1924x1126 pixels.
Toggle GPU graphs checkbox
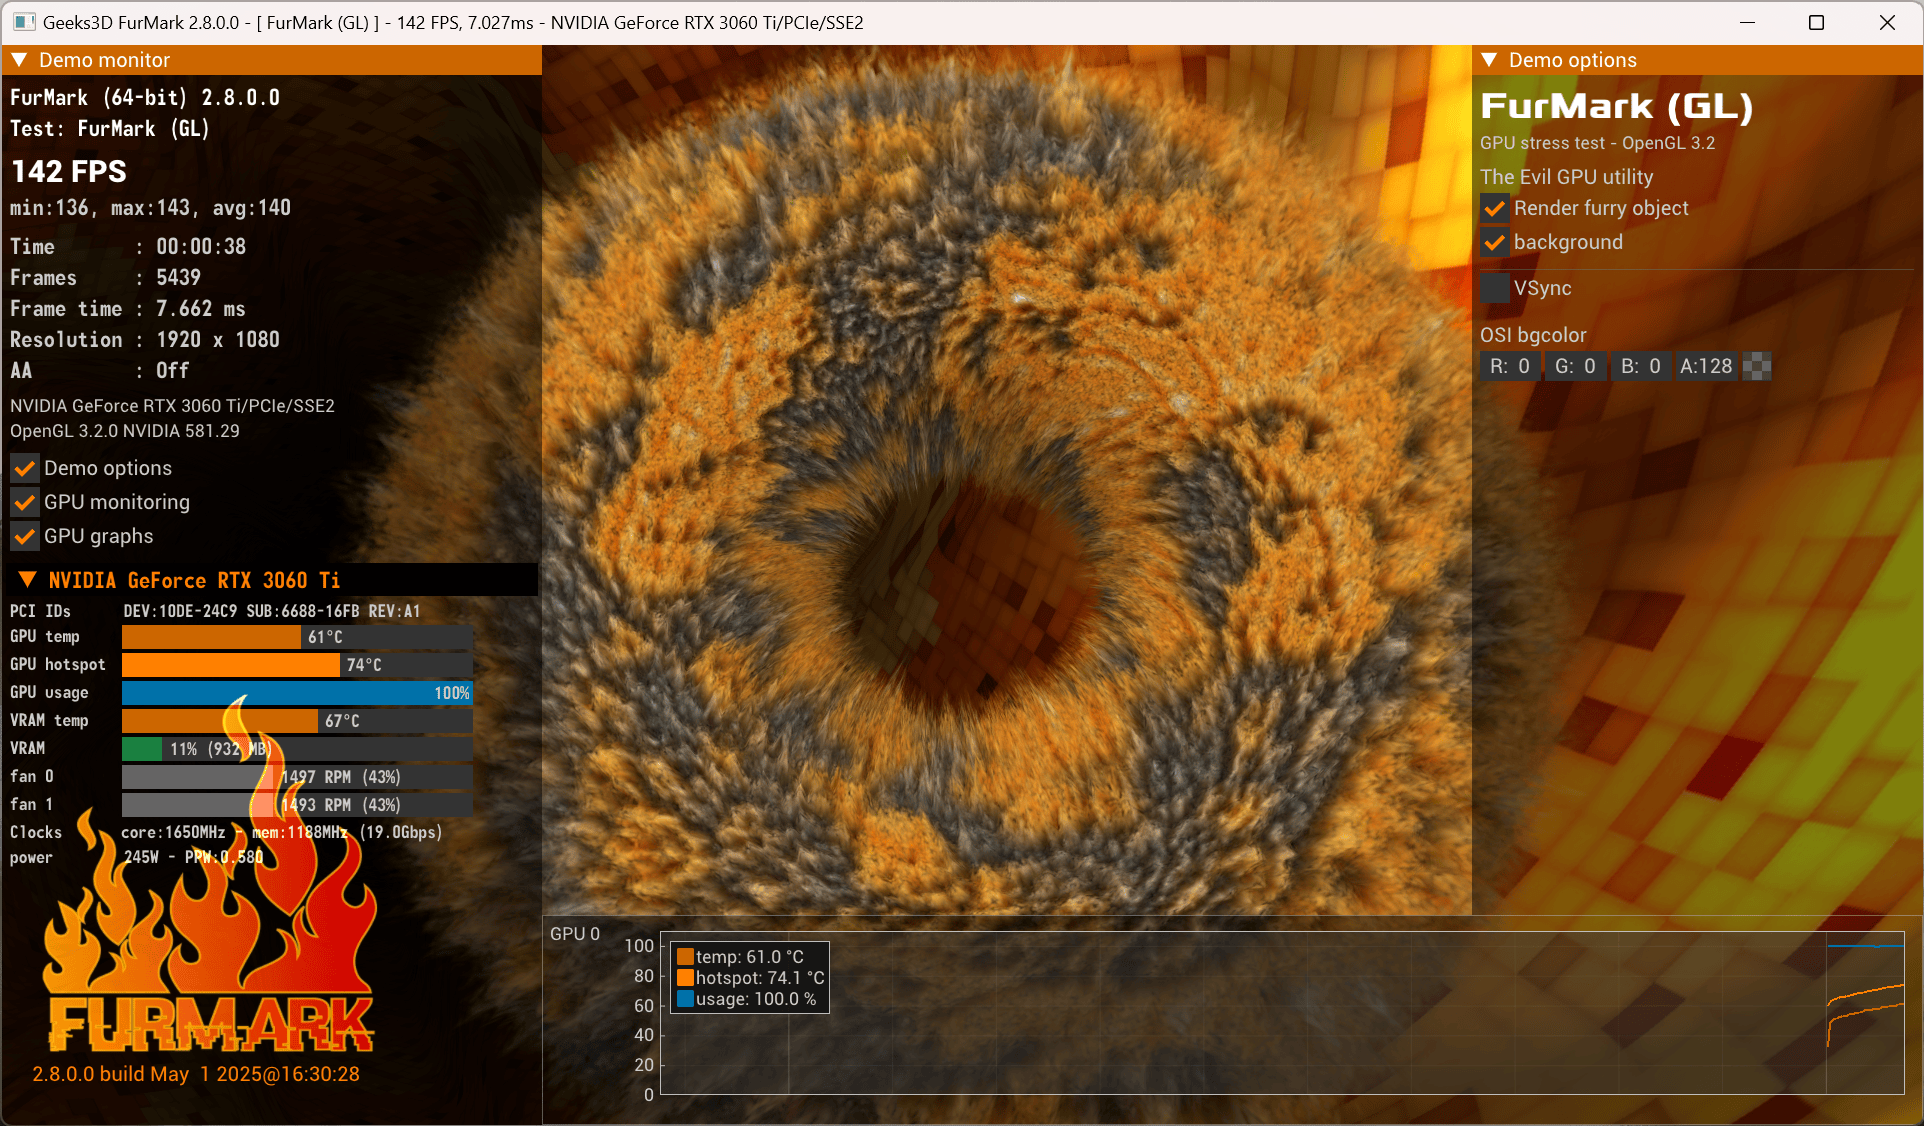pyautogui.click(x=25, y=536)
